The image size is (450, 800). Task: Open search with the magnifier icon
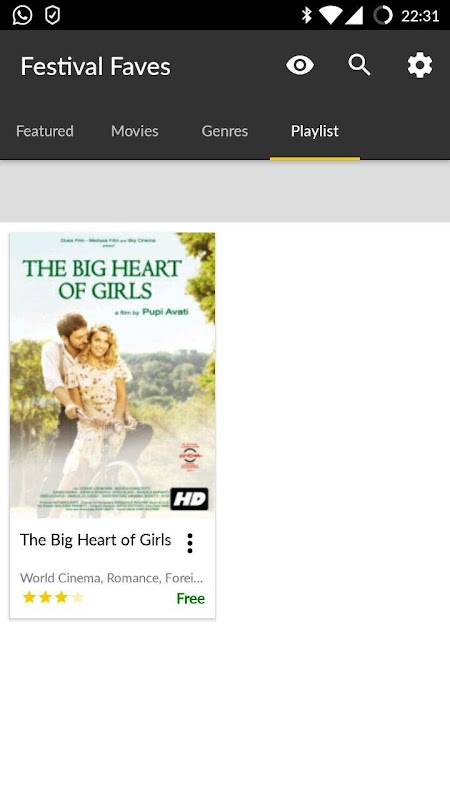tap(359, 65)
